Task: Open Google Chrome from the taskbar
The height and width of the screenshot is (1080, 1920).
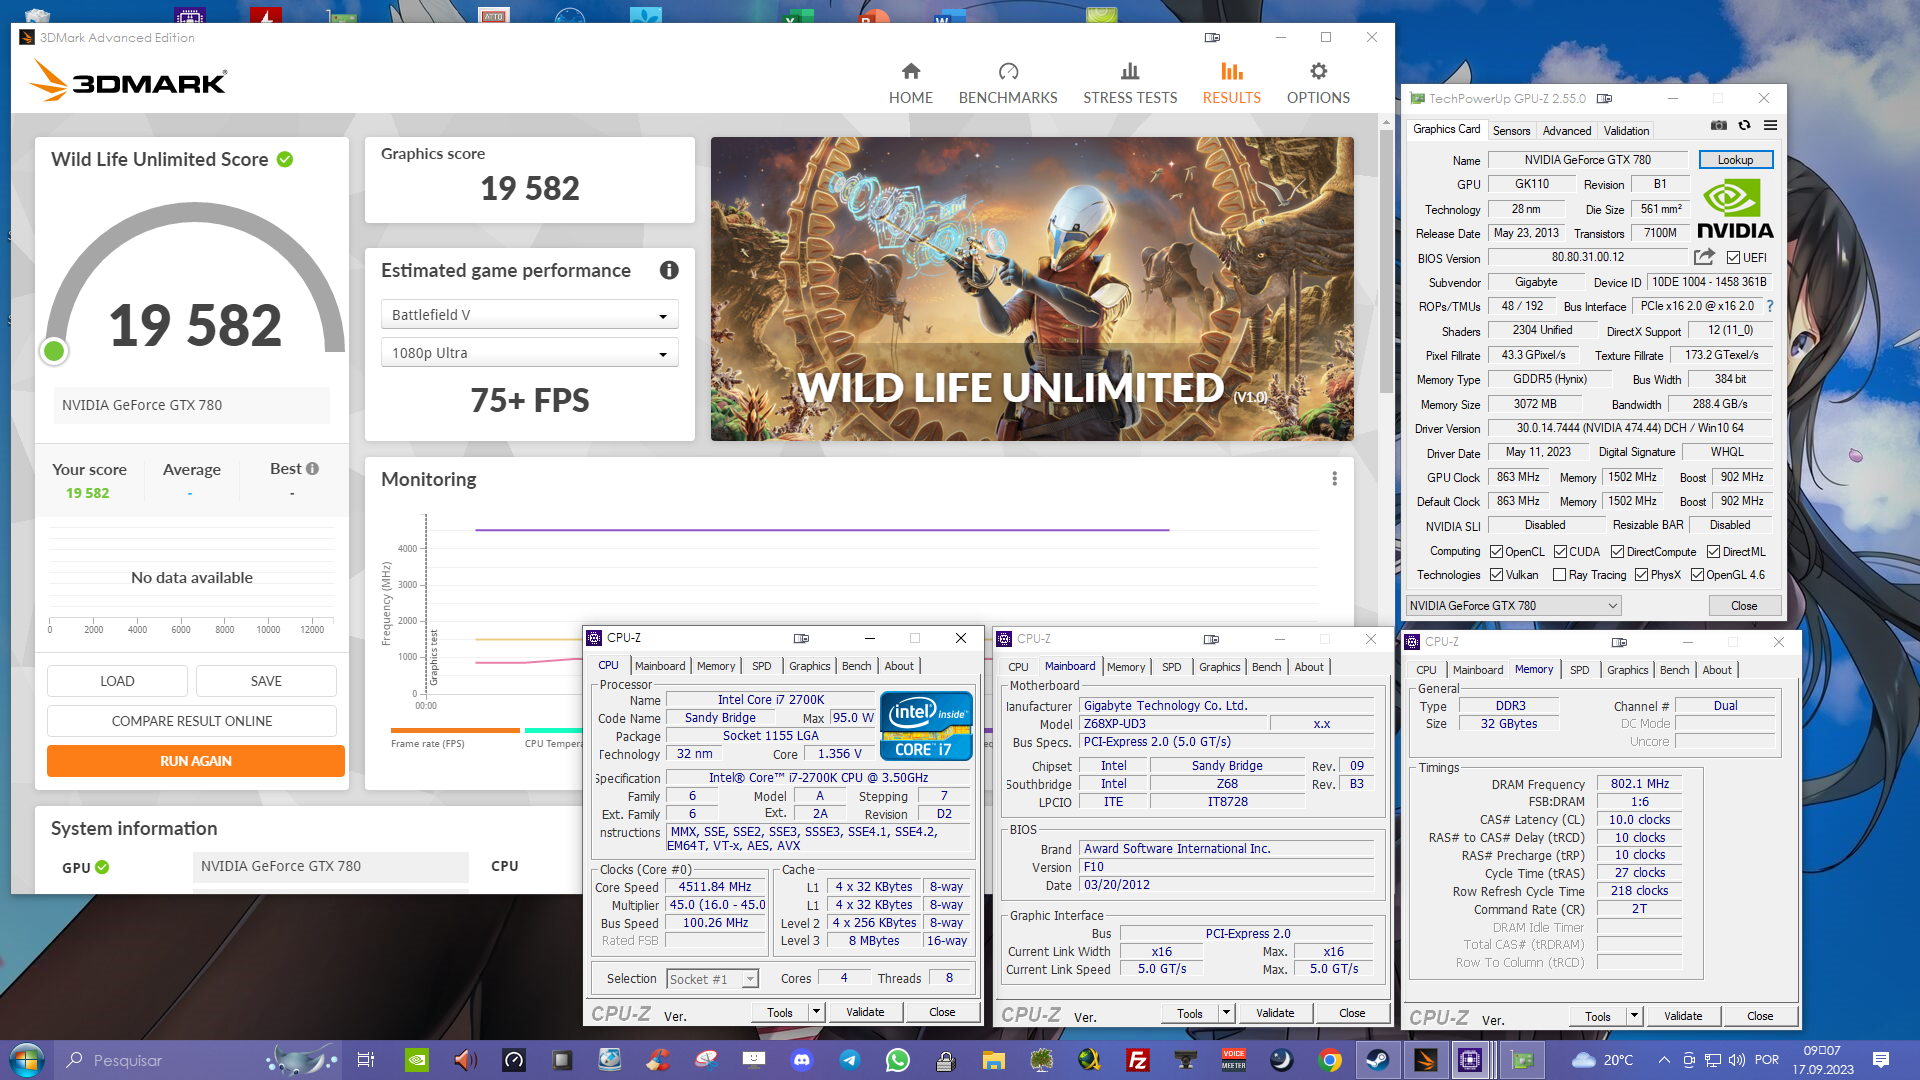Action: (1329, 1060)
